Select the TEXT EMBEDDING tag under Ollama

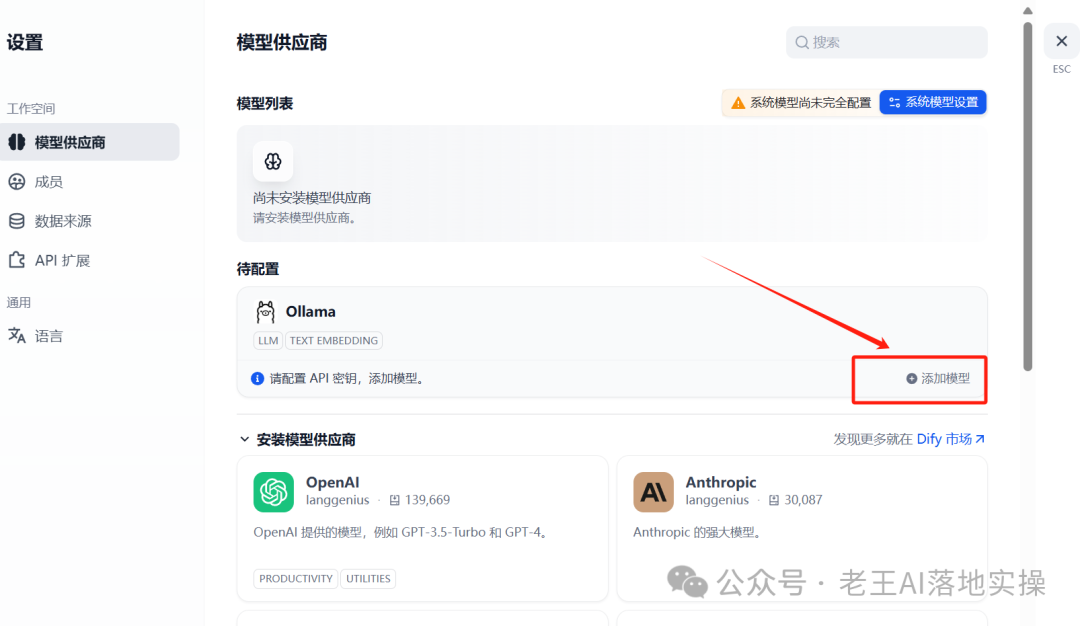tap(334, 340)
